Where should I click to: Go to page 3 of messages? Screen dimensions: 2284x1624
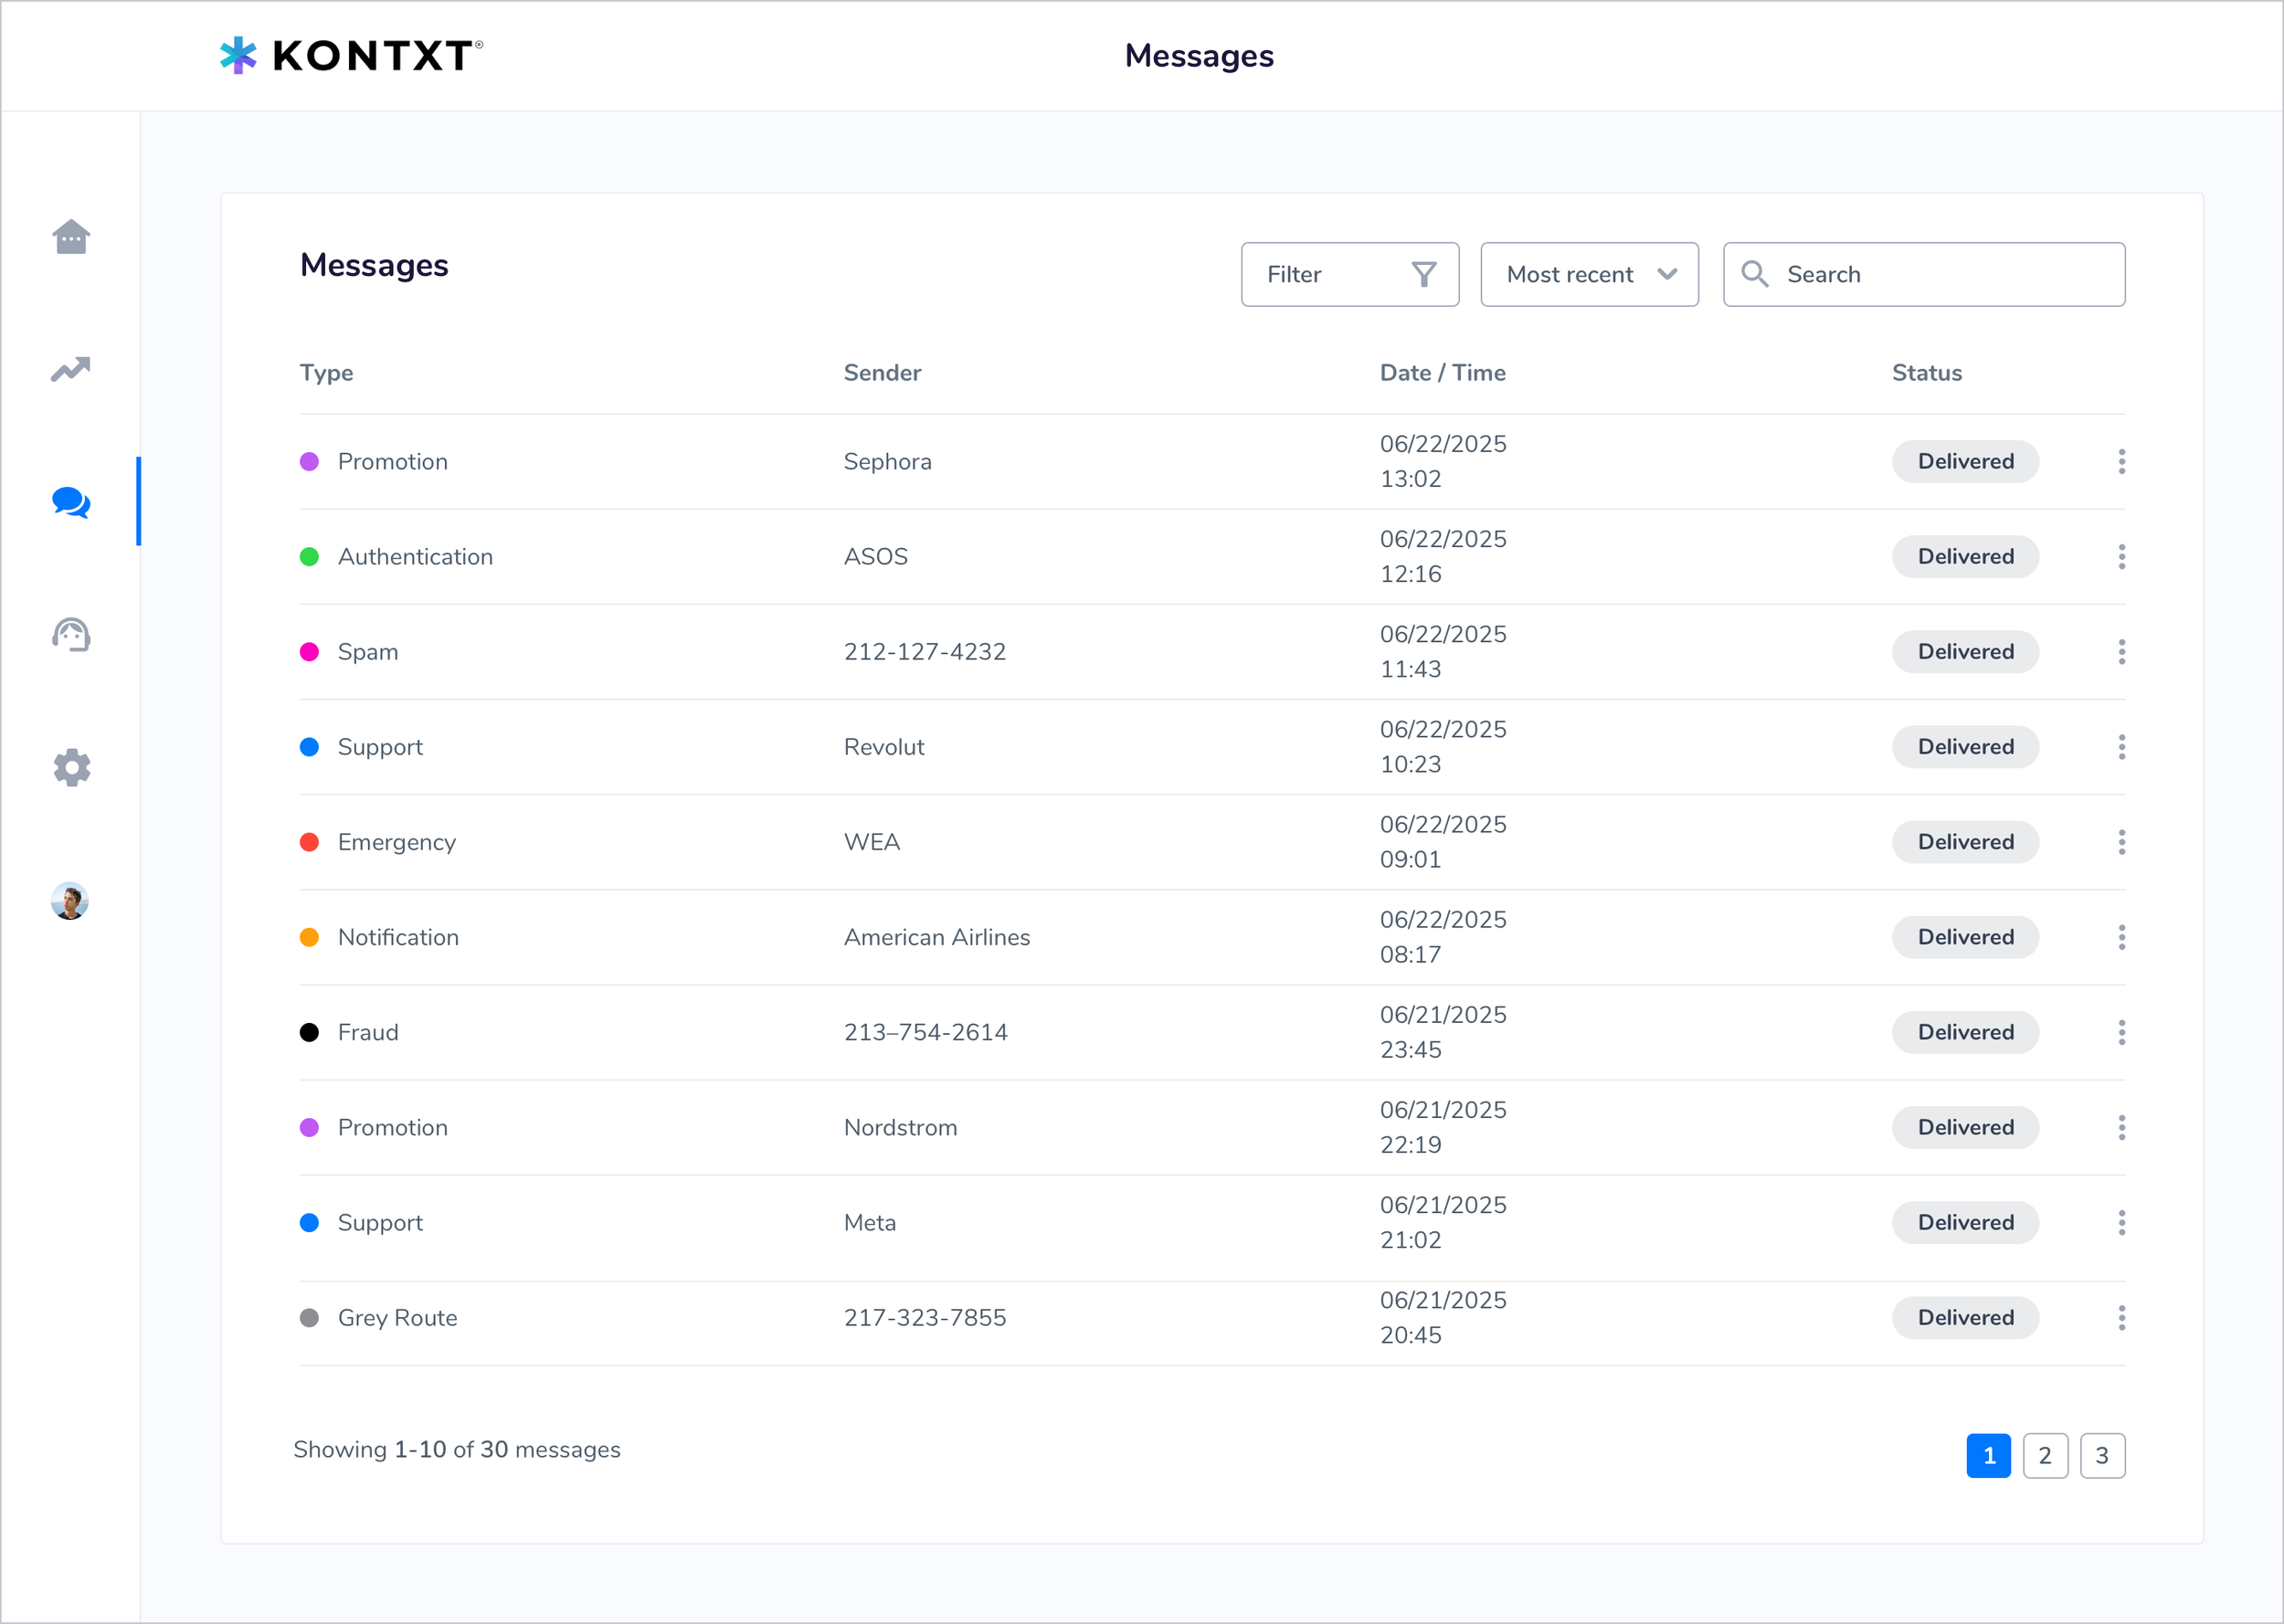coord(2103,1455)
